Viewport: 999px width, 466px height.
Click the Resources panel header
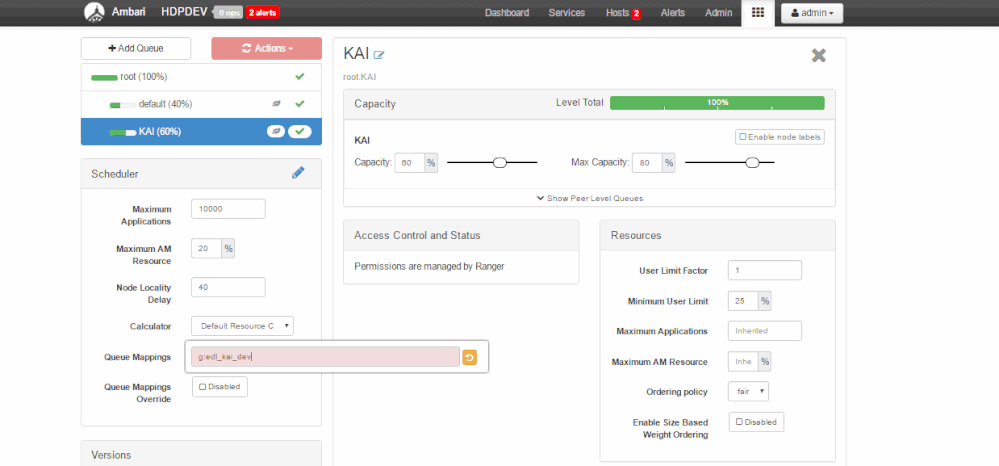[717, 235]
